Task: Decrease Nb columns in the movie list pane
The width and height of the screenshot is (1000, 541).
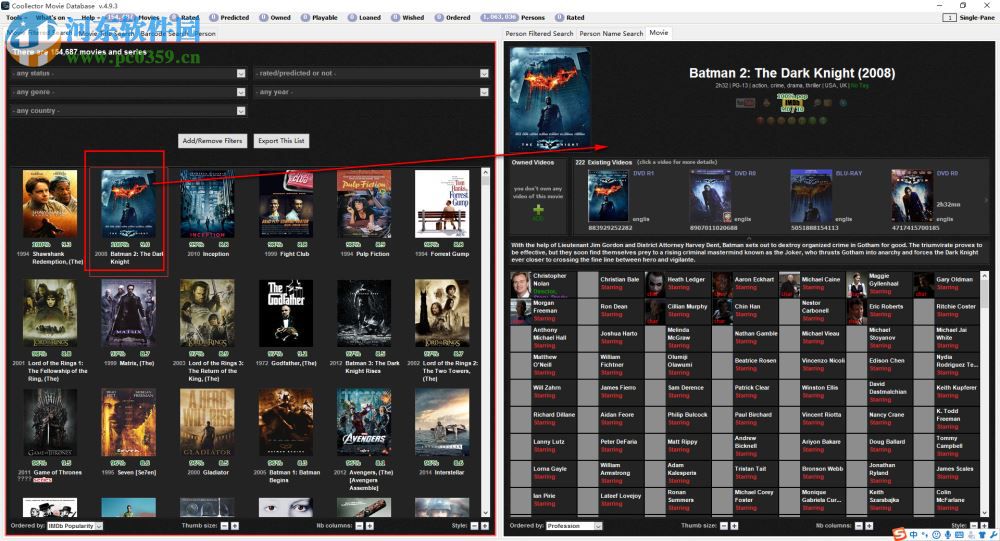Action: pos(360,526)
